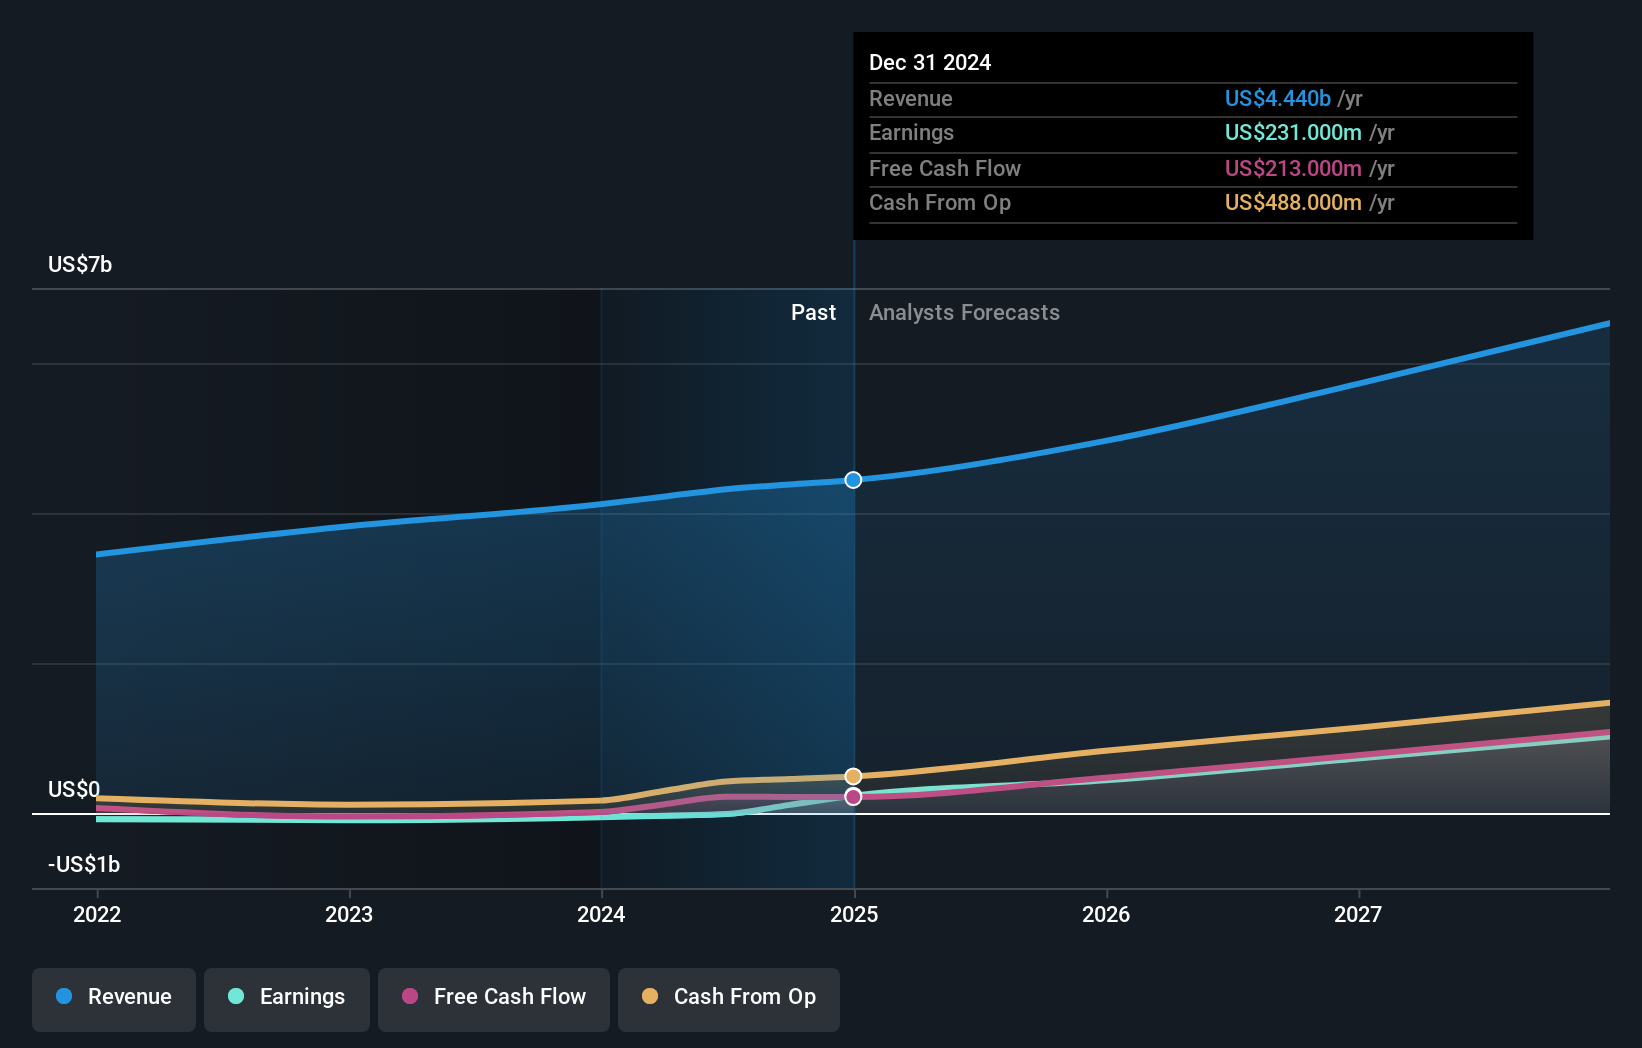Select the Revenue data point at 2025
Image resolution: width=1642 pixels, height=1048 pixels.
853,480
